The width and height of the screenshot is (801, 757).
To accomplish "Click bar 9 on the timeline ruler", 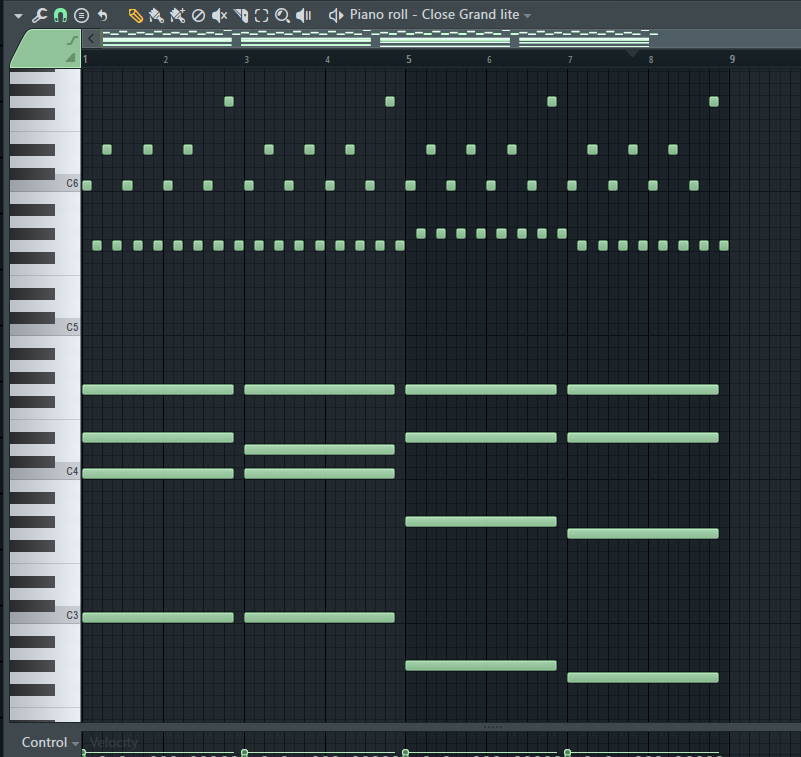I will [732, 60].
